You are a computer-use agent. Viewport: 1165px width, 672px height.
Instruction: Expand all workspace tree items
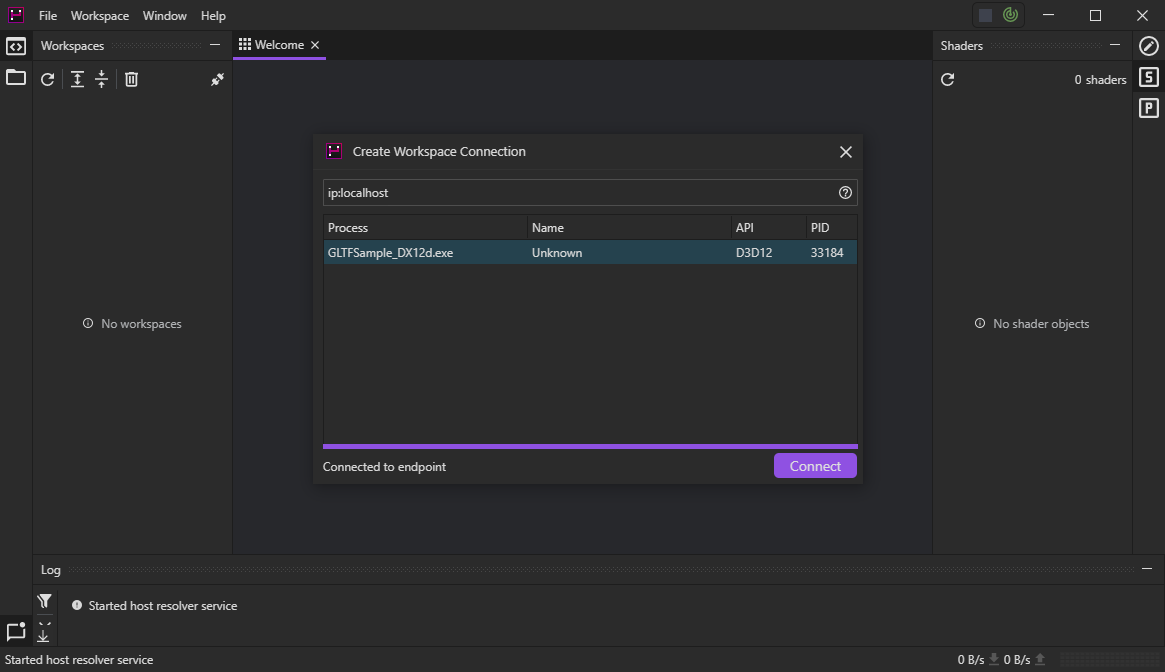(x=77, y=79)
